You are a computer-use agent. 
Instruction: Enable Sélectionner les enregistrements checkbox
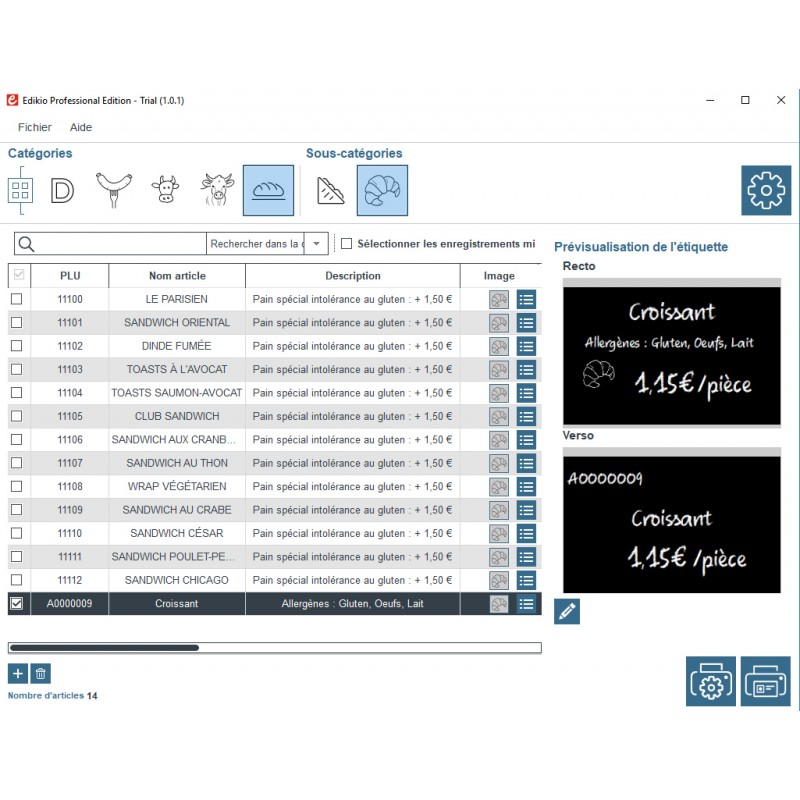coord(346,244)
